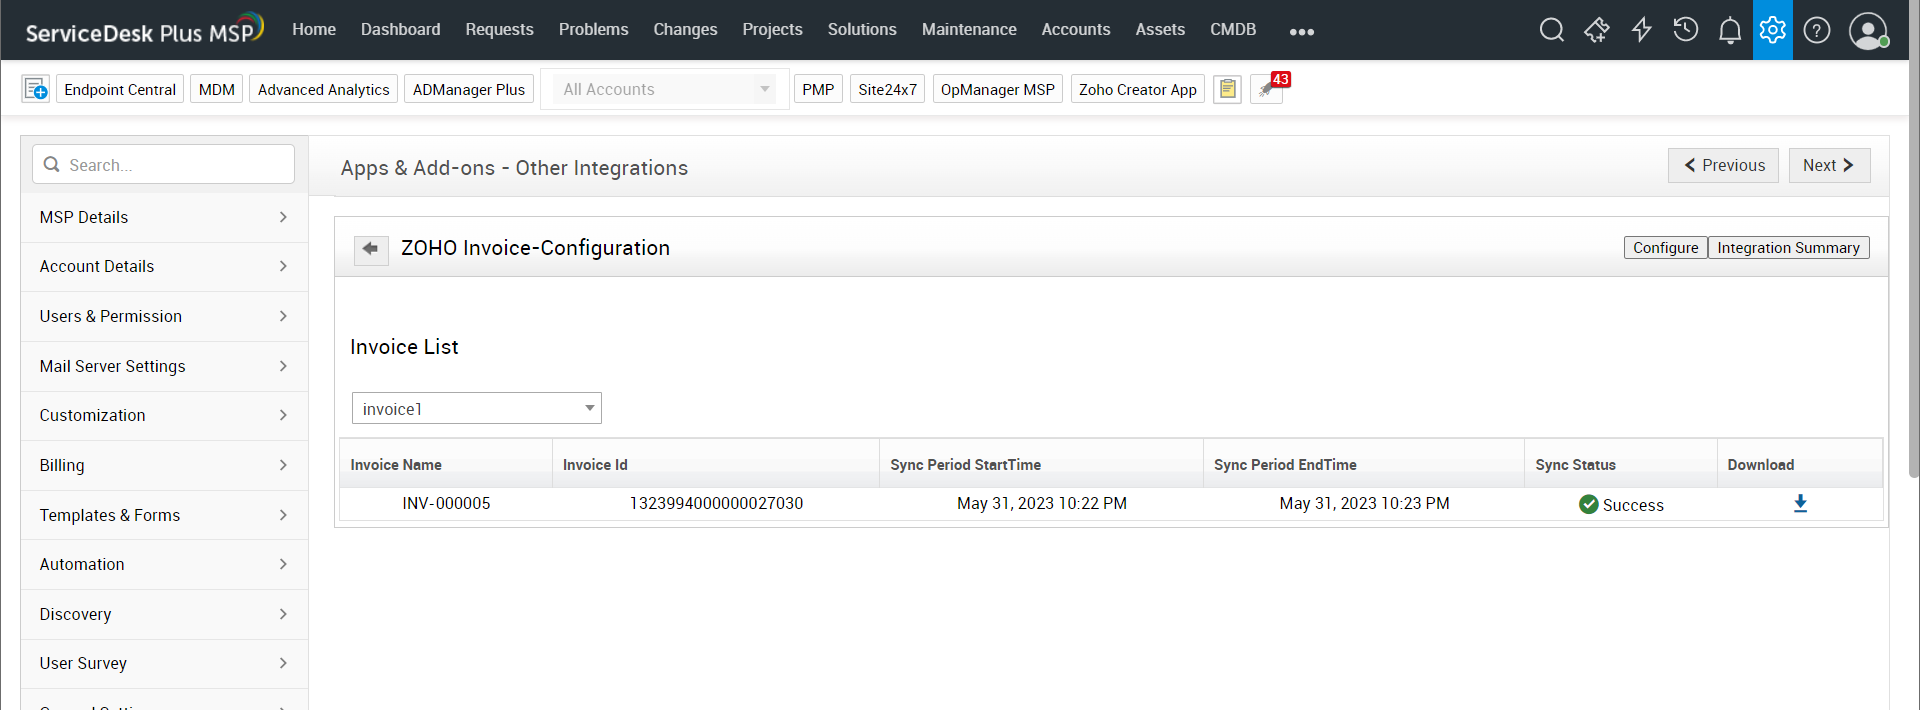Expand the Automation section
The image size is (1920, 710).
click(164, 564)
